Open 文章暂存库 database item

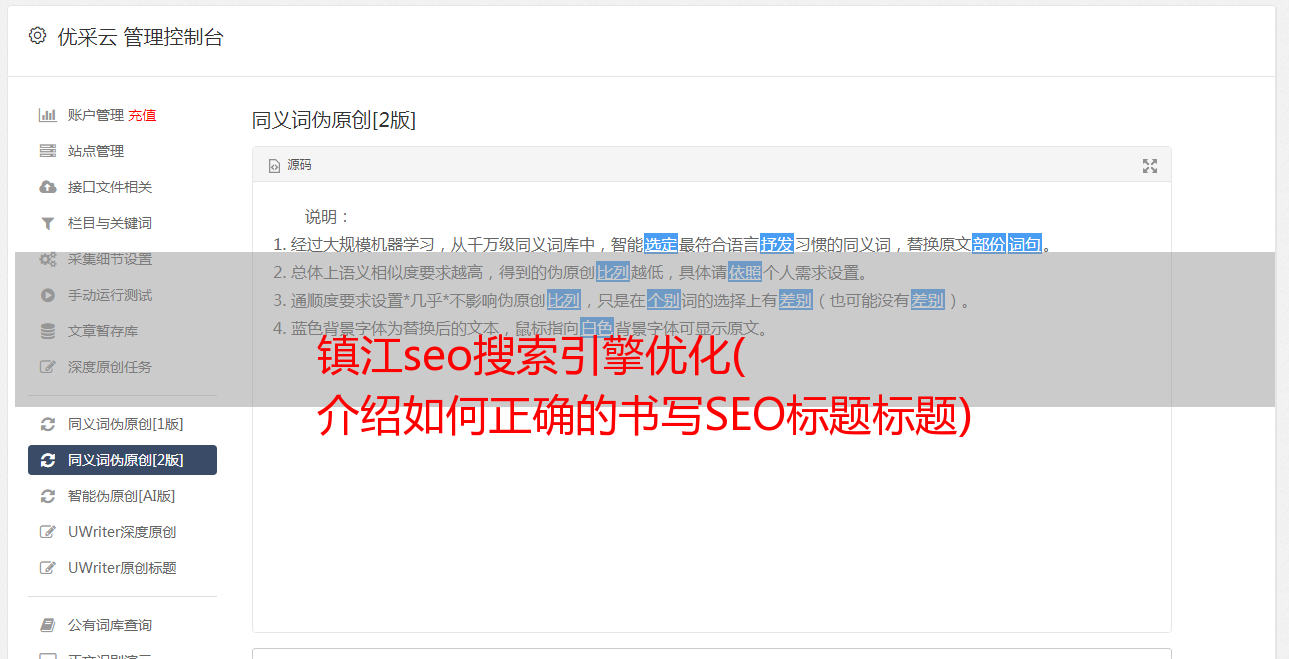pos(122,331)
